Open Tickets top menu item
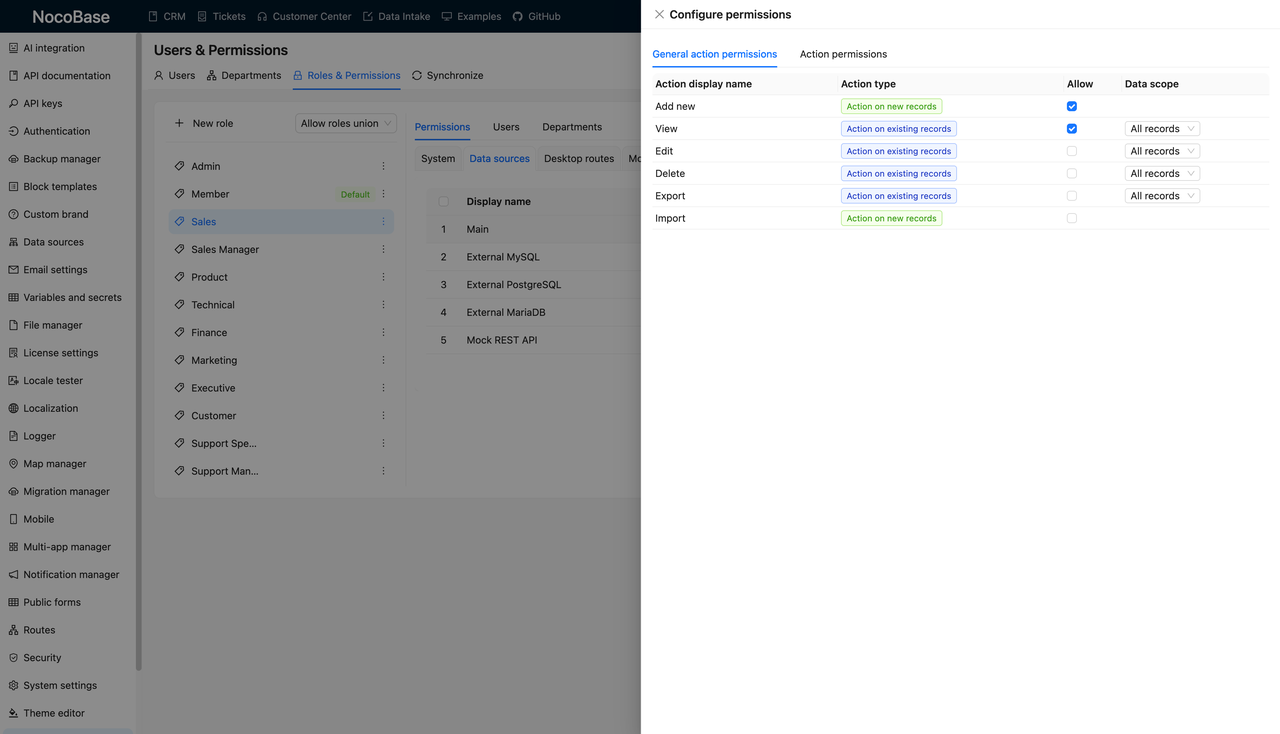The height and width of the screenshot is (734, 1280). click(x=221, y=16)
